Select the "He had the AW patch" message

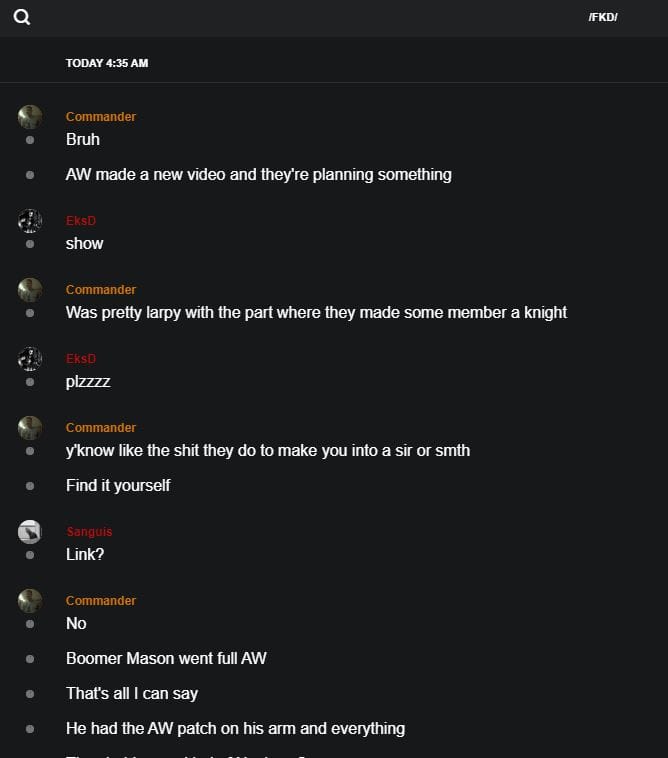click(235, 729)
